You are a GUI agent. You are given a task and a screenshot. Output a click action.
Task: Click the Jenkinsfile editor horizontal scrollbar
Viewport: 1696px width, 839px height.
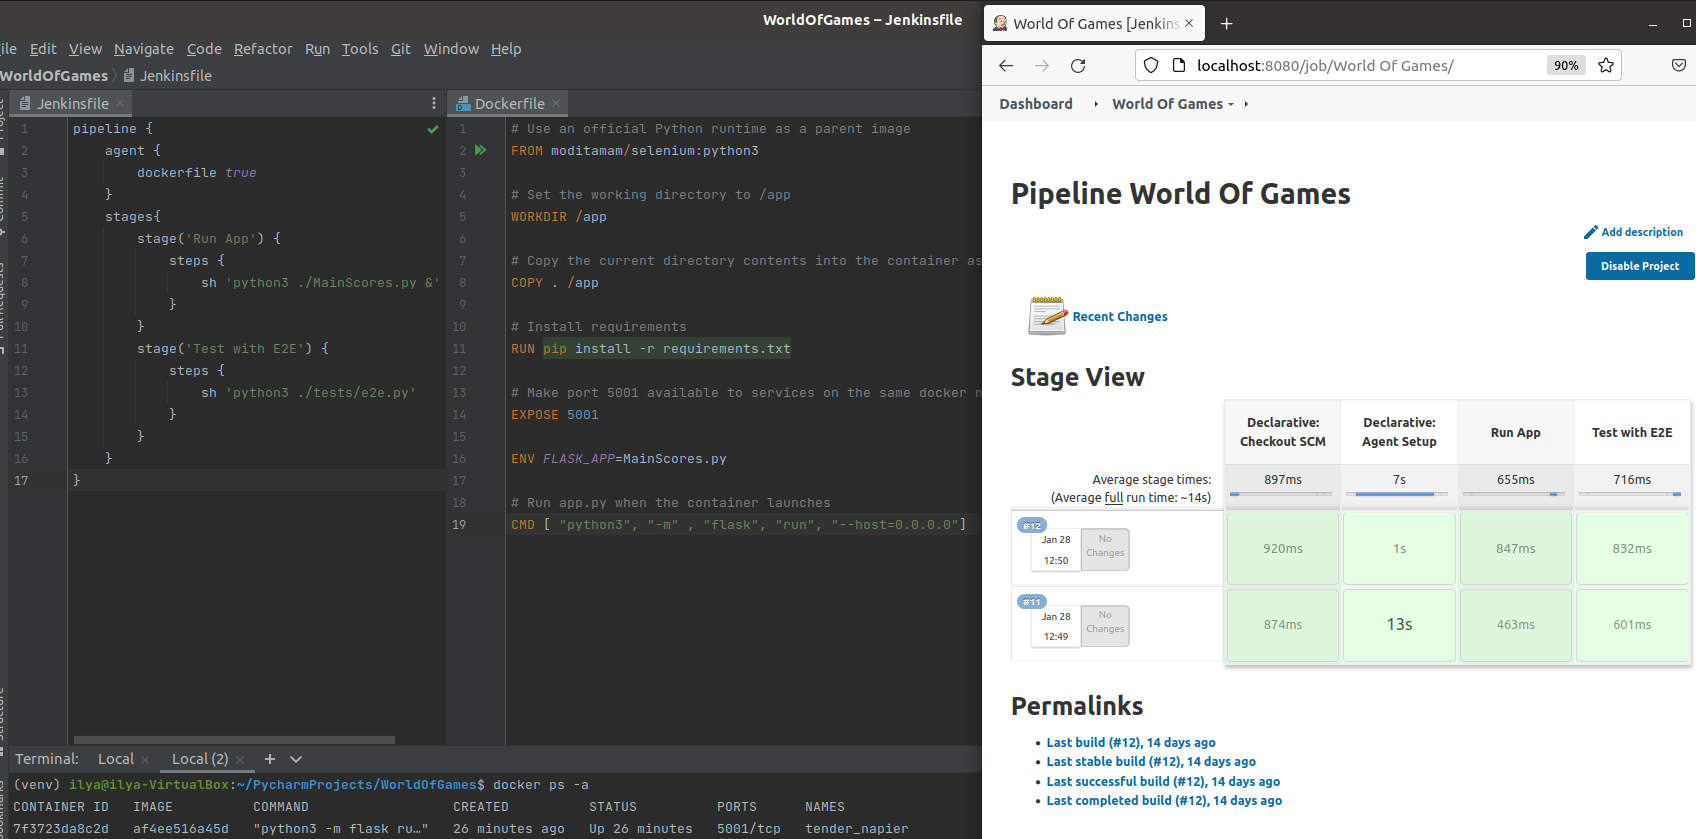coord(234,740)
